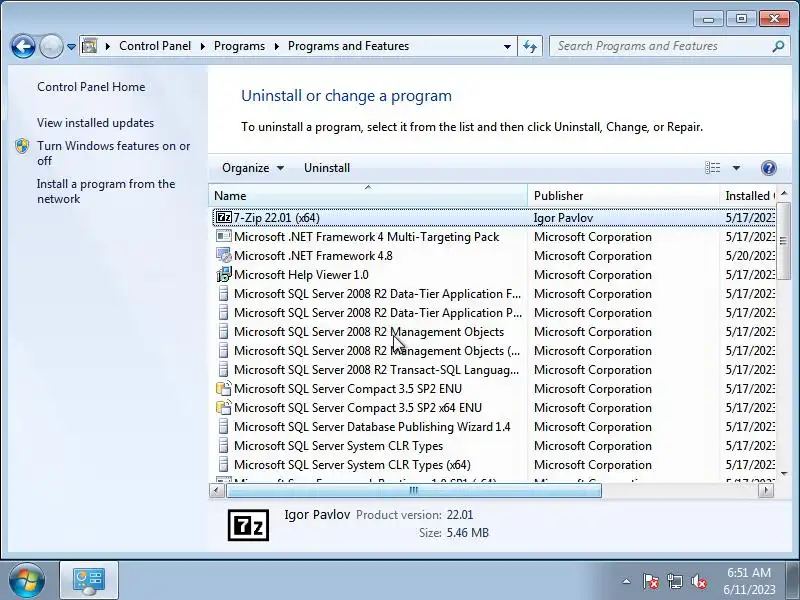This screenshot has width=800, height=600.
Task: Click the 5/20/2023 installed date cell
Action: point(750,256)
